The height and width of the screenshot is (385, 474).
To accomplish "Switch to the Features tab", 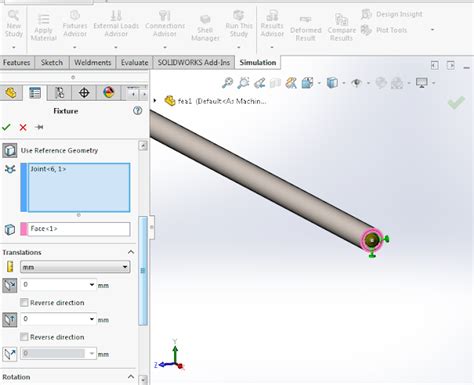I will pyautogui.click(x=17, y=62).
